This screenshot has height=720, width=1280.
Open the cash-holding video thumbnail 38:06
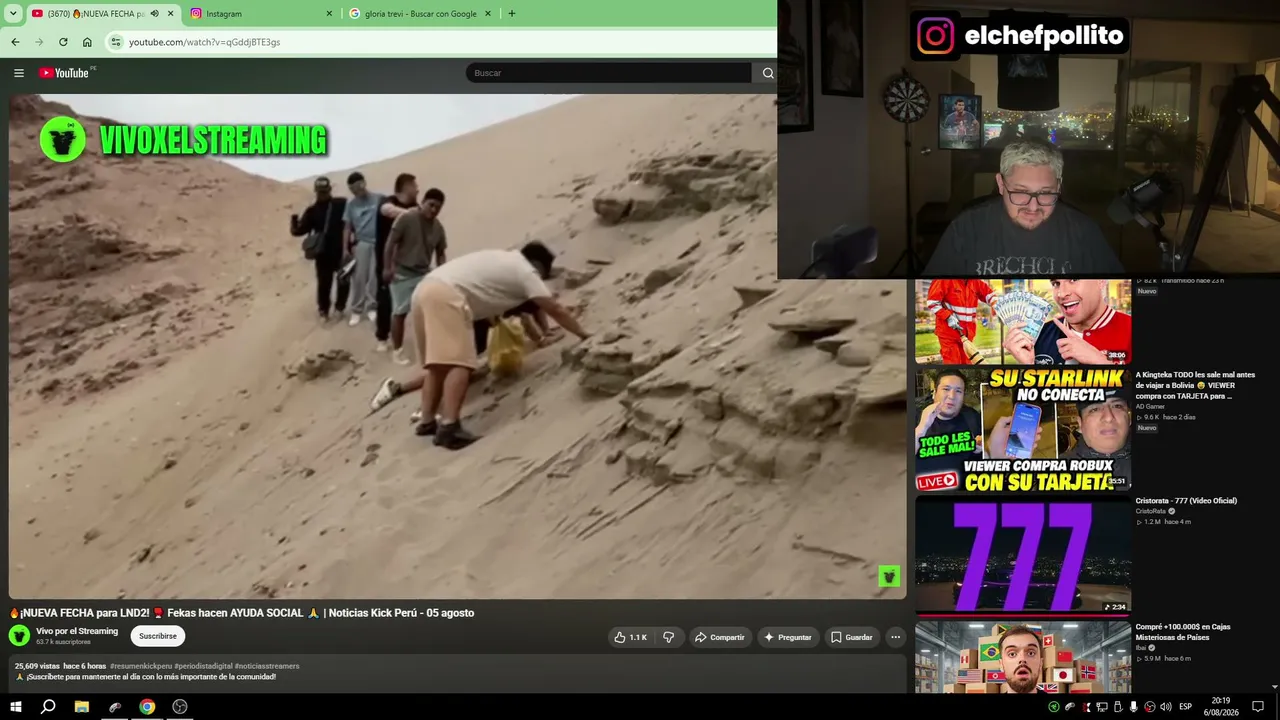1023,322
